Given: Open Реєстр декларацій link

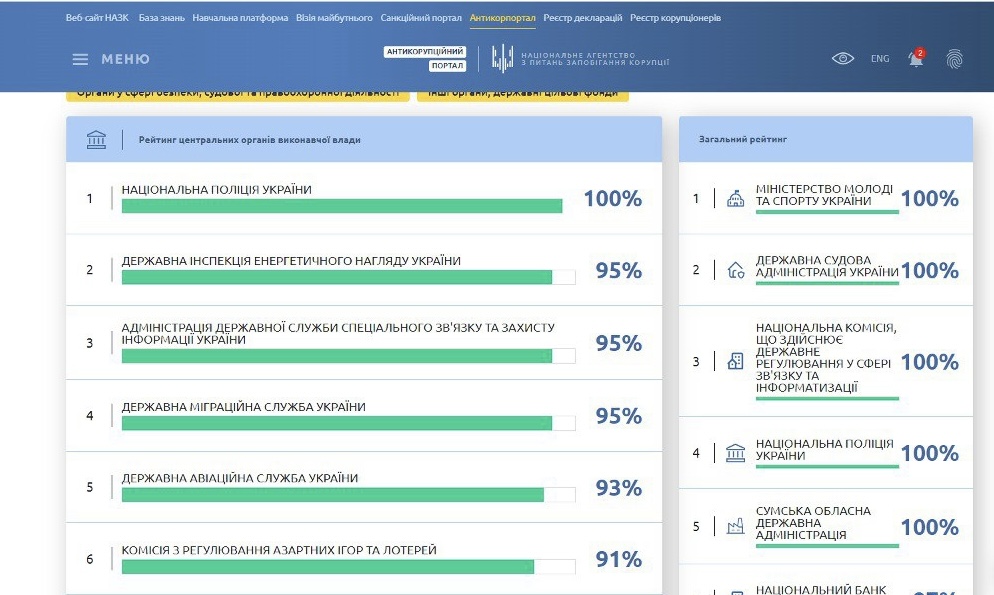Looking at the screenshot, I should click(583, 18).
